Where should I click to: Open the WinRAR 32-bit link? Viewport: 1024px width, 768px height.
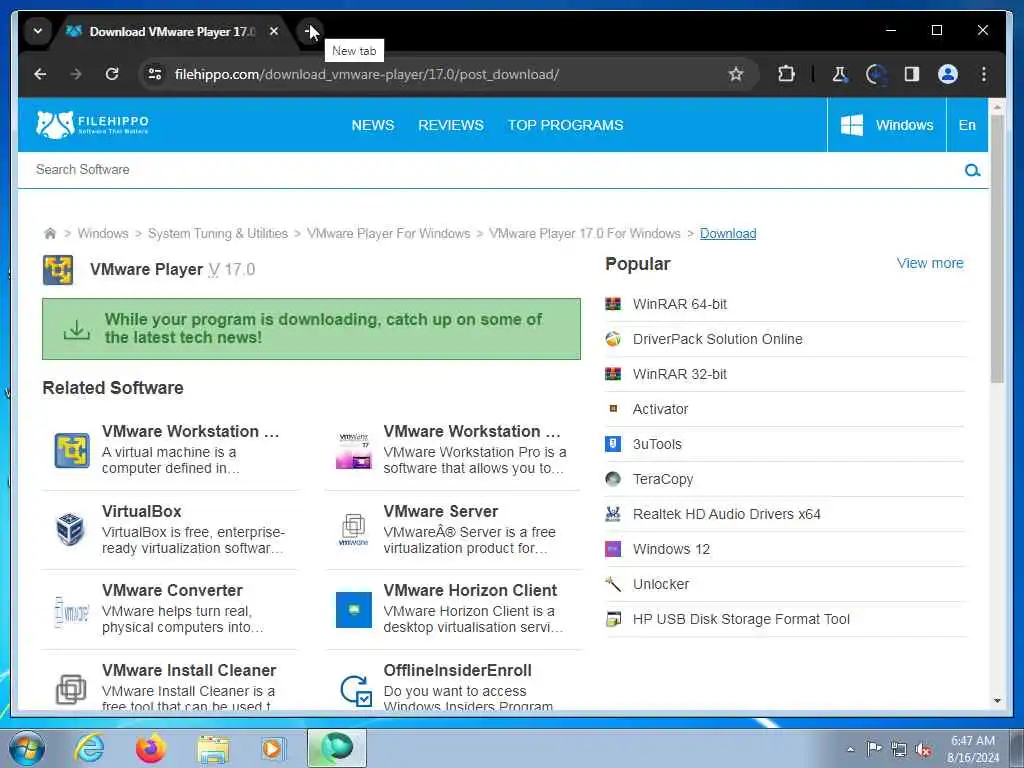point(679,374)
